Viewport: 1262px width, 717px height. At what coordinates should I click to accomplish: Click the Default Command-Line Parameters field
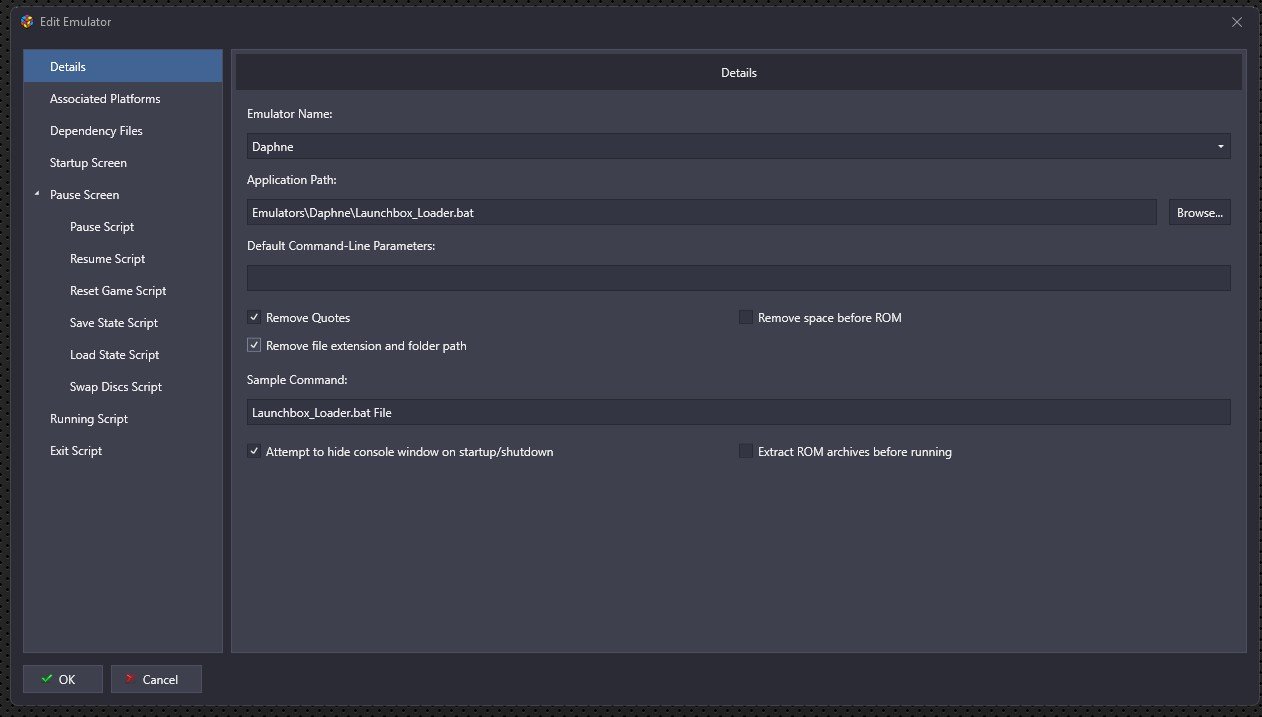point(738,278)
